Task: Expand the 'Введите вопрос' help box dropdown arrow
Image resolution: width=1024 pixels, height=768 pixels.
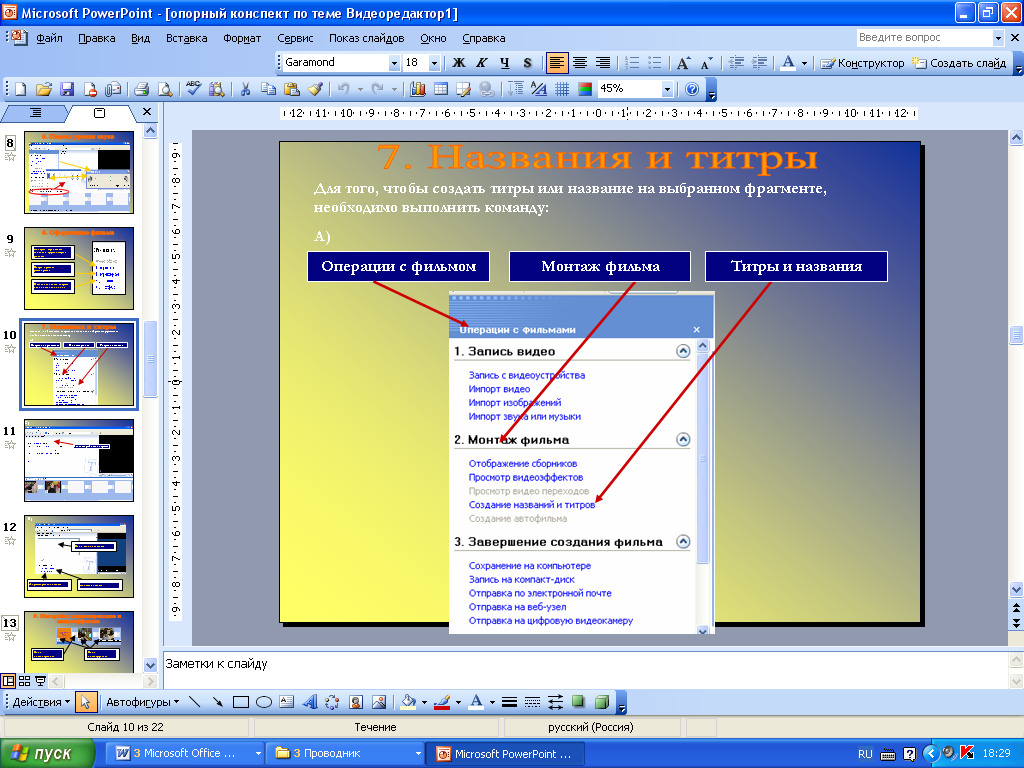Action: pos(998,38)
